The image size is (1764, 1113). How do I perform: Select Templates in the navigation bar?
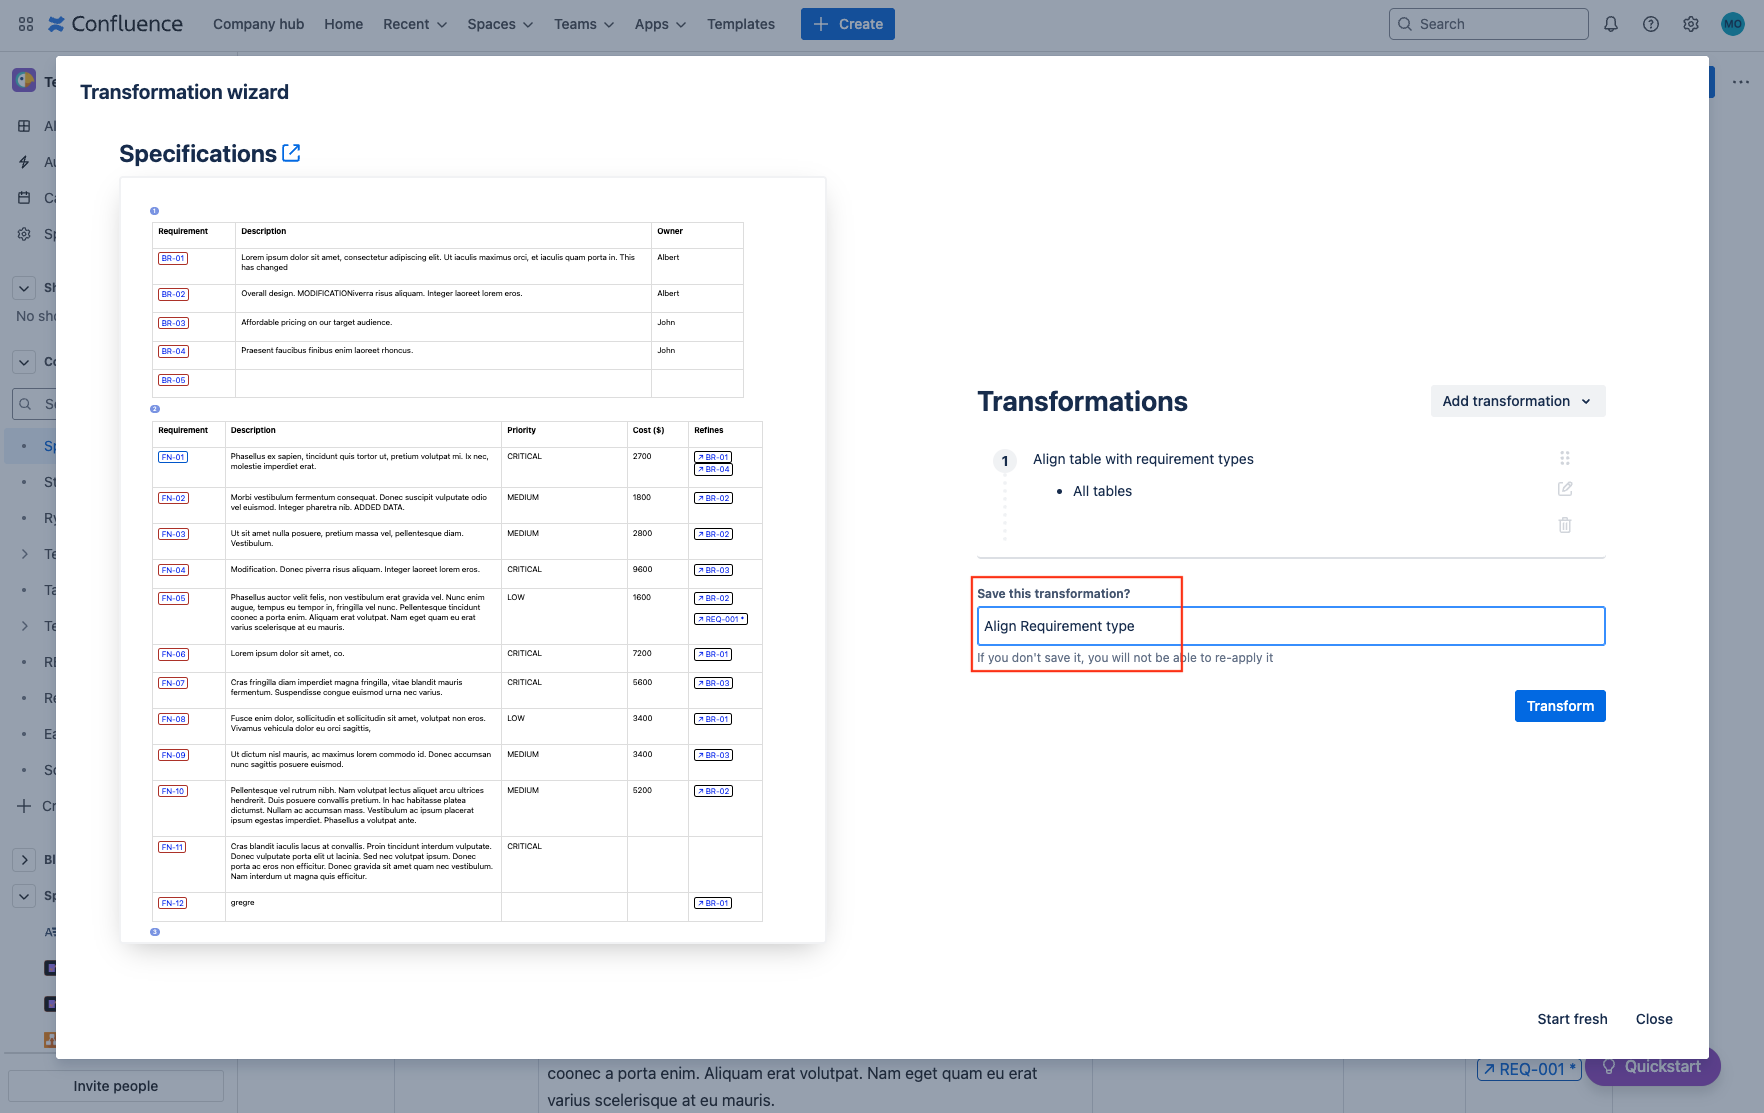[740, 23]
